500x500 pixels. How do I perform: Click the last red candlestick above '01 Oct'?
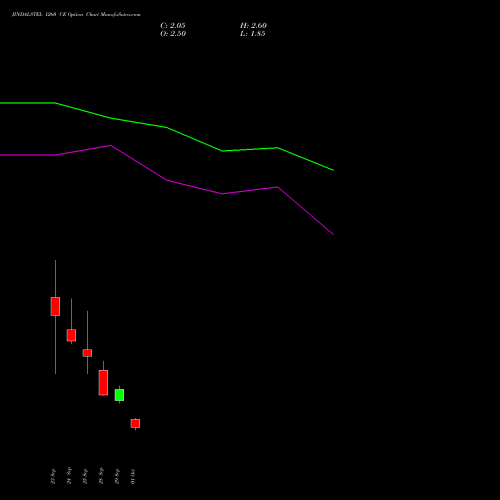(135, 423)
